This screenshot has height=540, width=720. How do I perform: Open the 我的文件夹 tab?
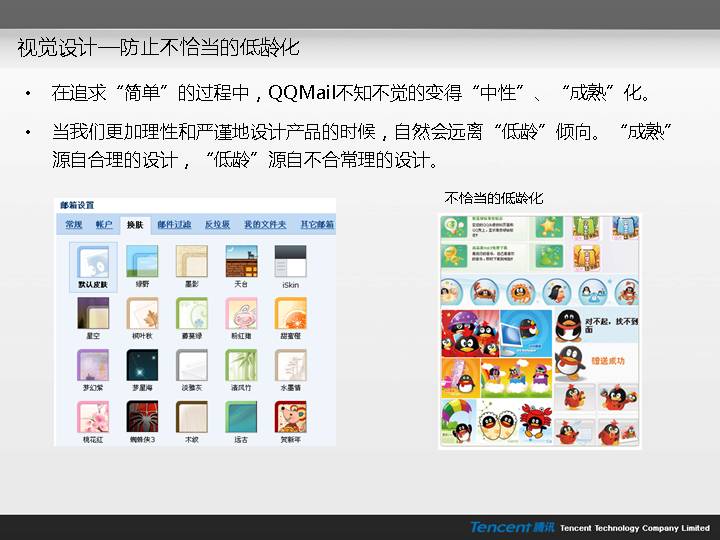coord(265,225)
